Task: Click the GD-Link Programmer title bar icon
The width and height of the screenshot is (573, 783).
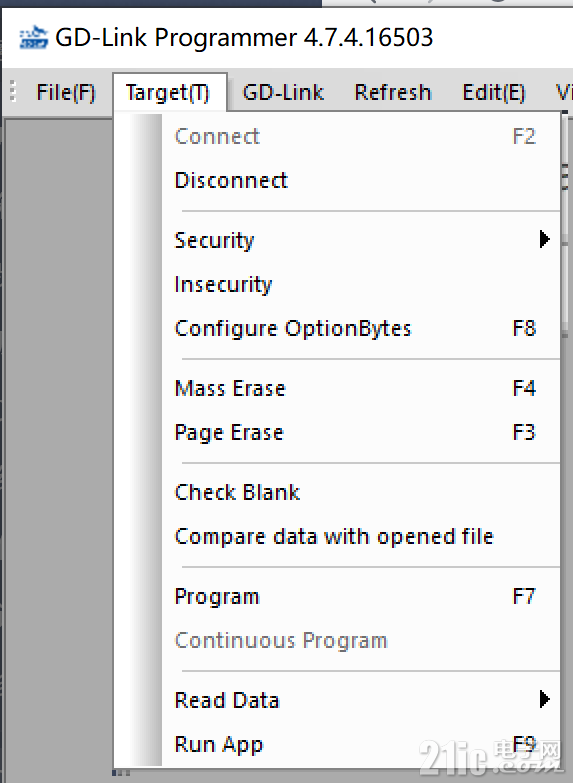Action: pos(33,37)
